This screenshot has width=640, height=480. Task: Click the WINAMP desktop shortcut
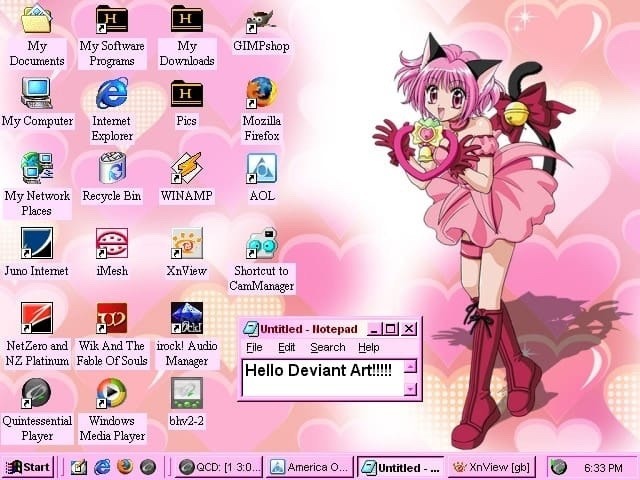pyautogui.click(x=187, y=169)
